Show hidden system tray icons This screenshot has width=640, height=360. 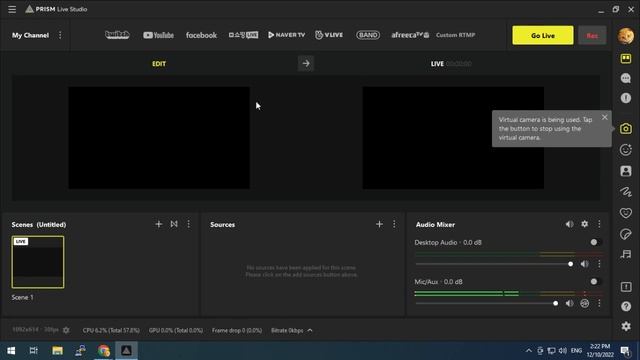pyautogui.click(x=529, y=351)
